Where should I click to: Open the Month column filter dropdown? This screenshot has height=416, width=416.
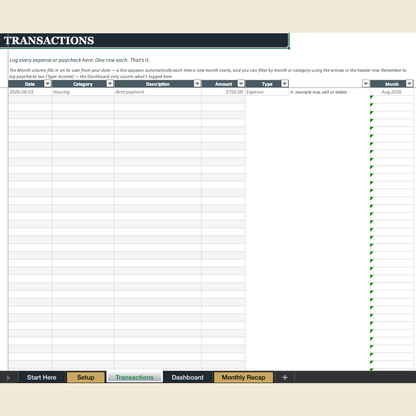tap(409, 84)
